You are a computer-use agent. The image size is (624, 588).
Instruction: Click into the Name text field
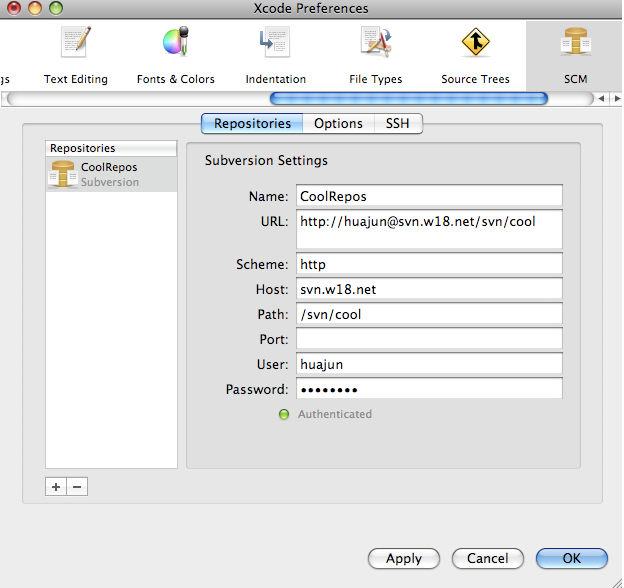429,196
